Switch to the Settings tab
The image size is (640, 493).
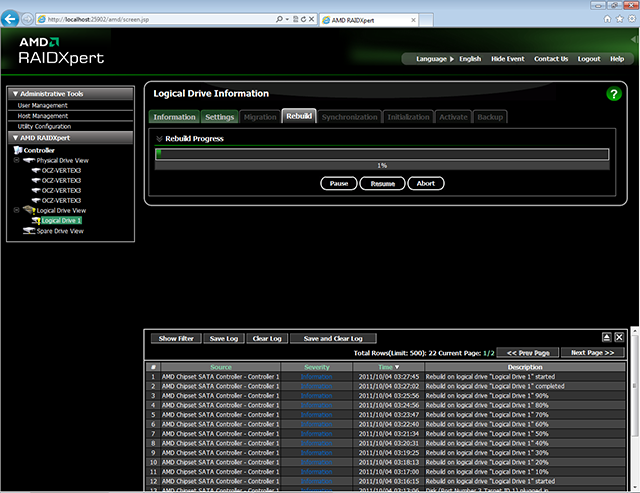click(x=220, y=117)
